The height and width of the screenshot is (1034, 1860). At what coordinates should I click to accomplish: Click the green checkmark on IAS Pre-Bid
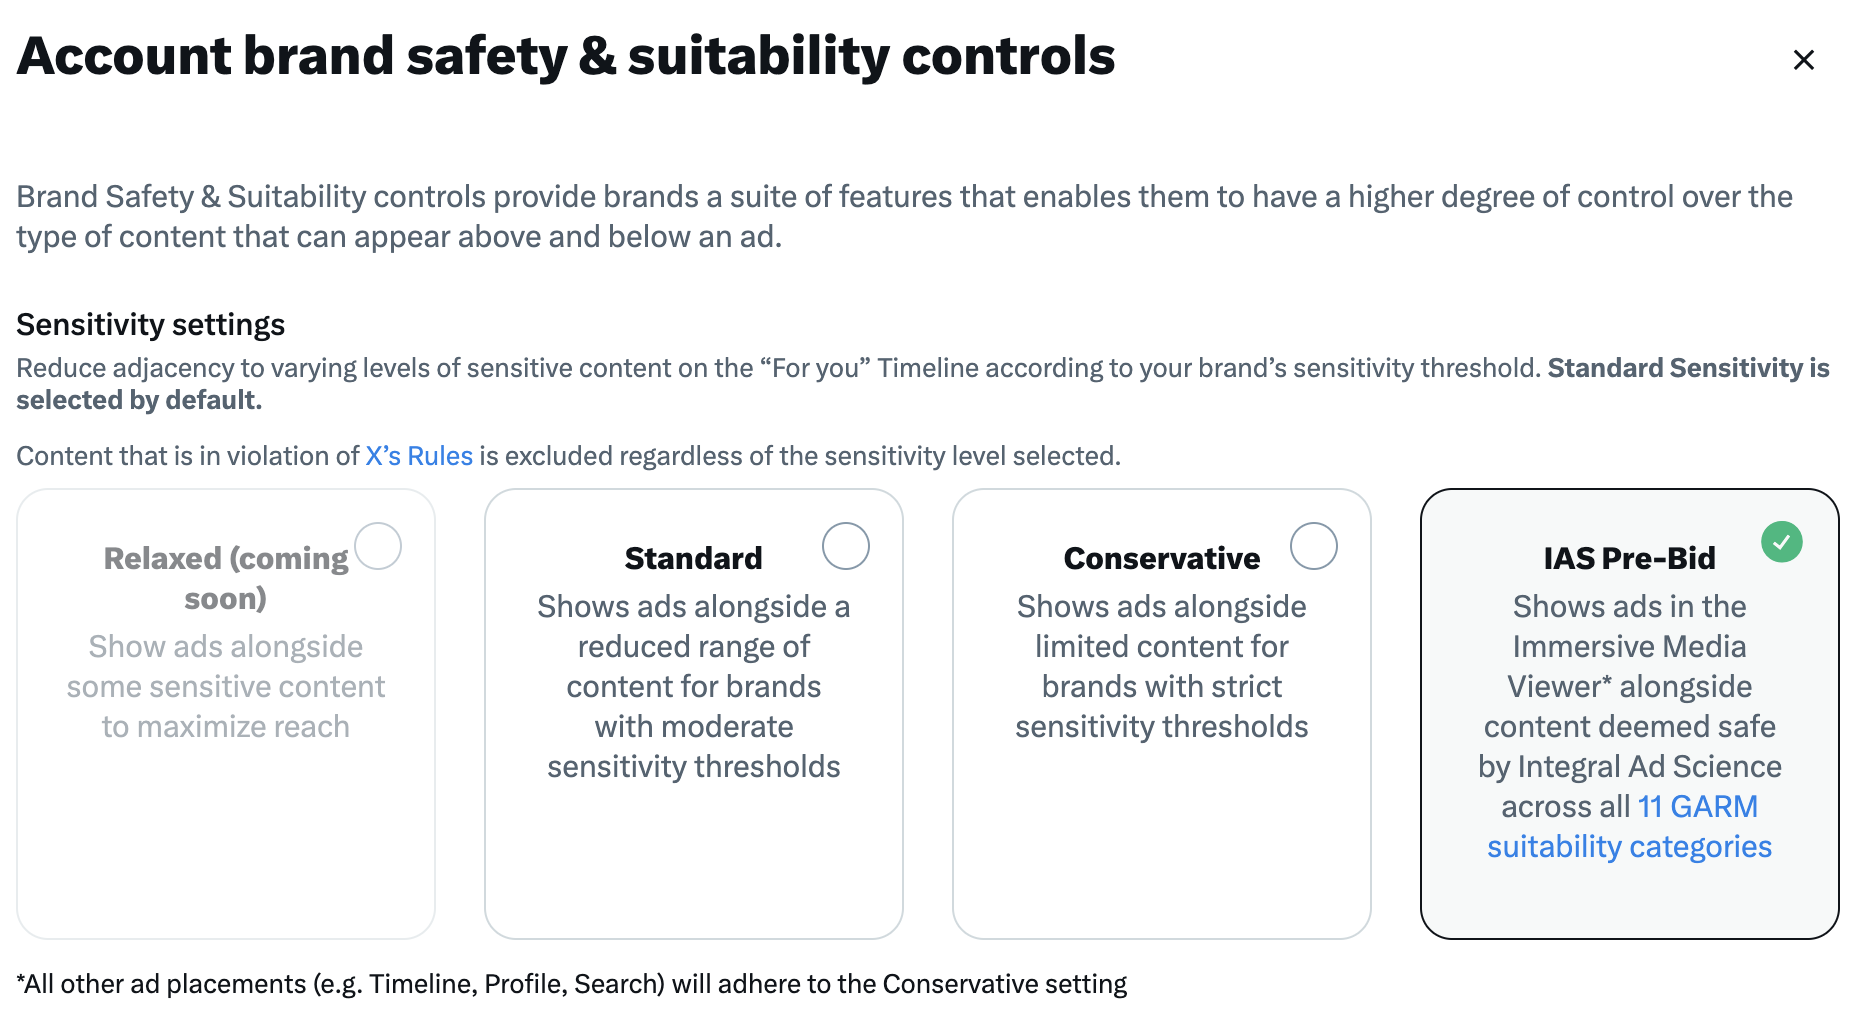1781,542
